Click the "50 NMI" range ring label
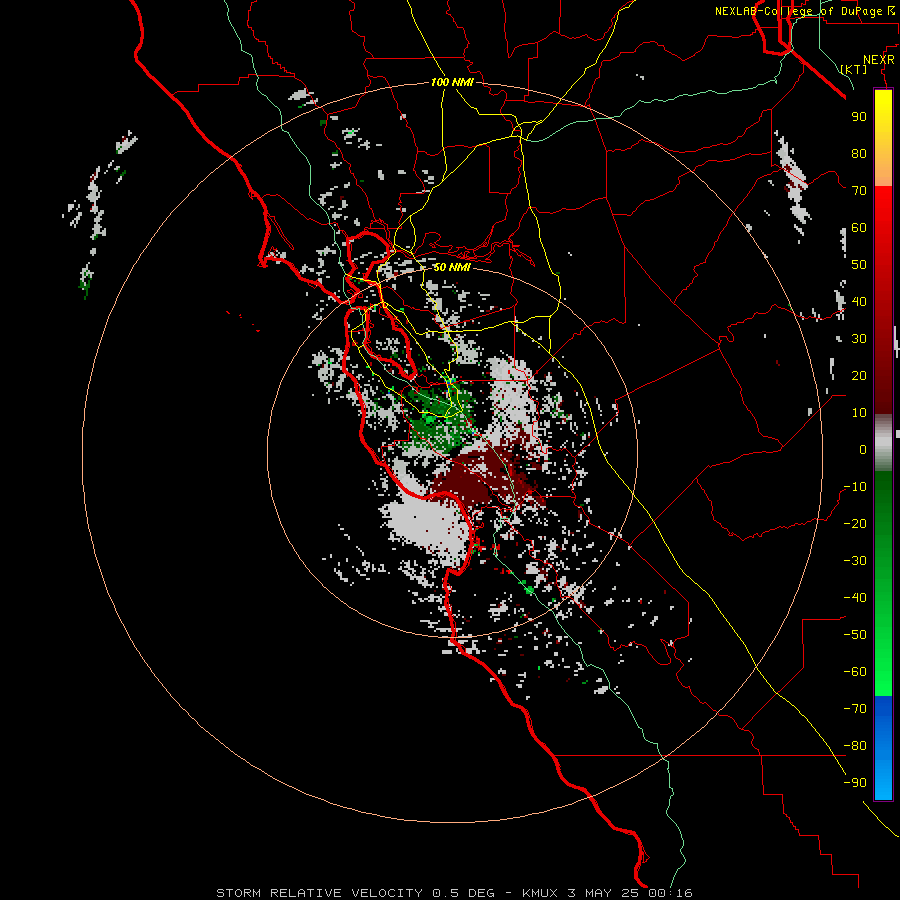 (452, 267)
